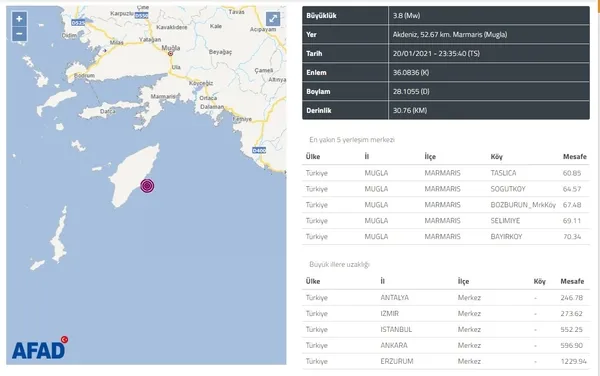Click the ANTALYA province cell
Viewport: 600px width, 376px height.
click(x=394, y=298)
